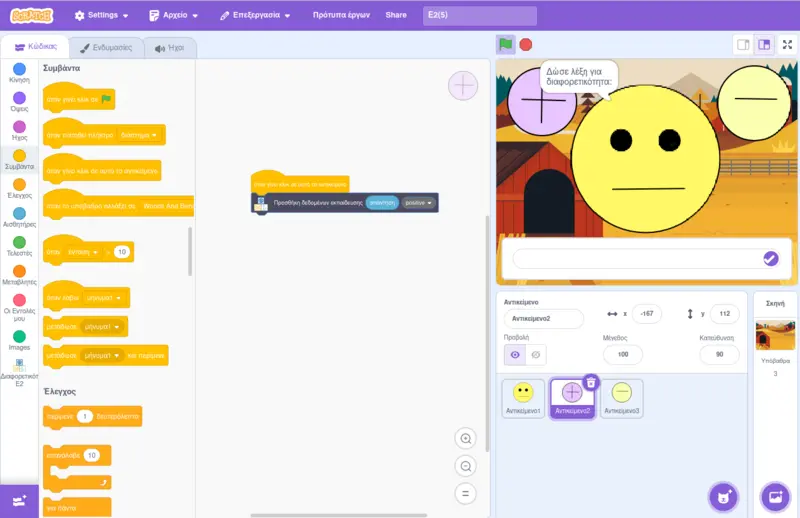Image resolution: width=800 pixels, height=518 pixels.
Task: Show the sprite with the eye icon
Action: coord(515,355)
